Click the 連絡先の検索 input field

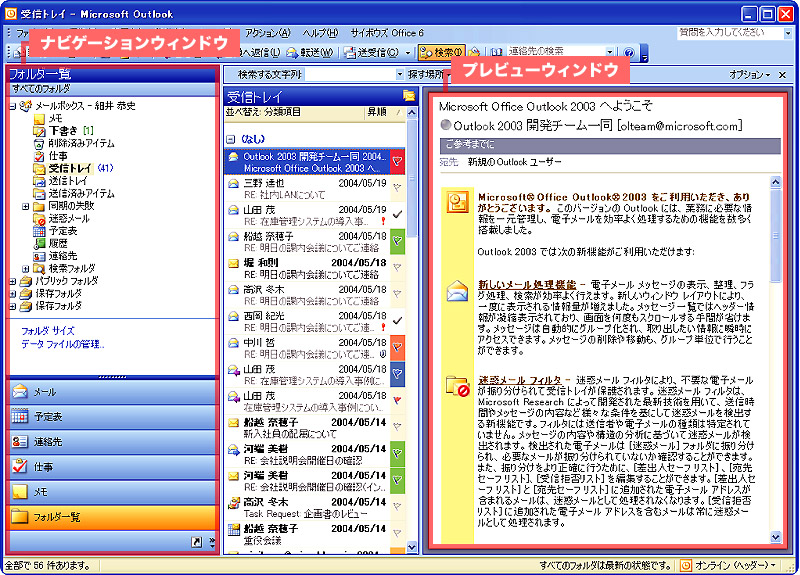[556, 52]
